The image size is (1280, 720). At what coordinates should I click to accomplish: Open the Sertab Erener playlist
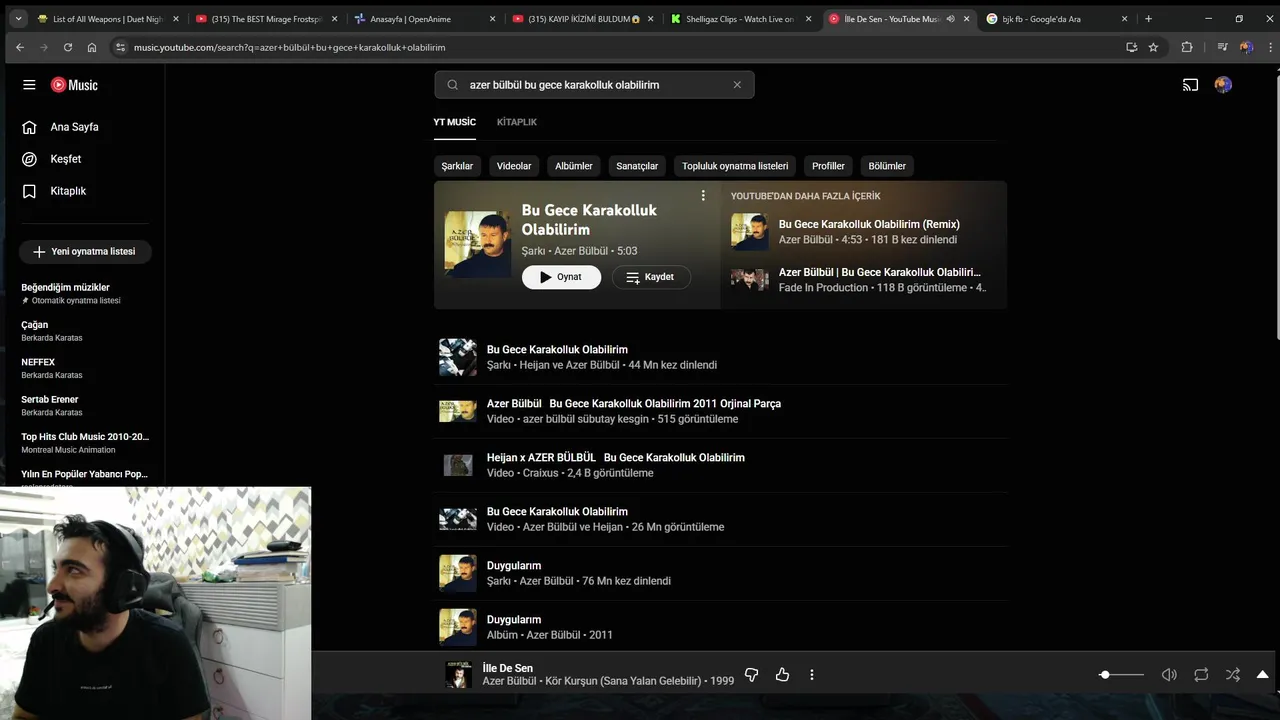[85, 405]
